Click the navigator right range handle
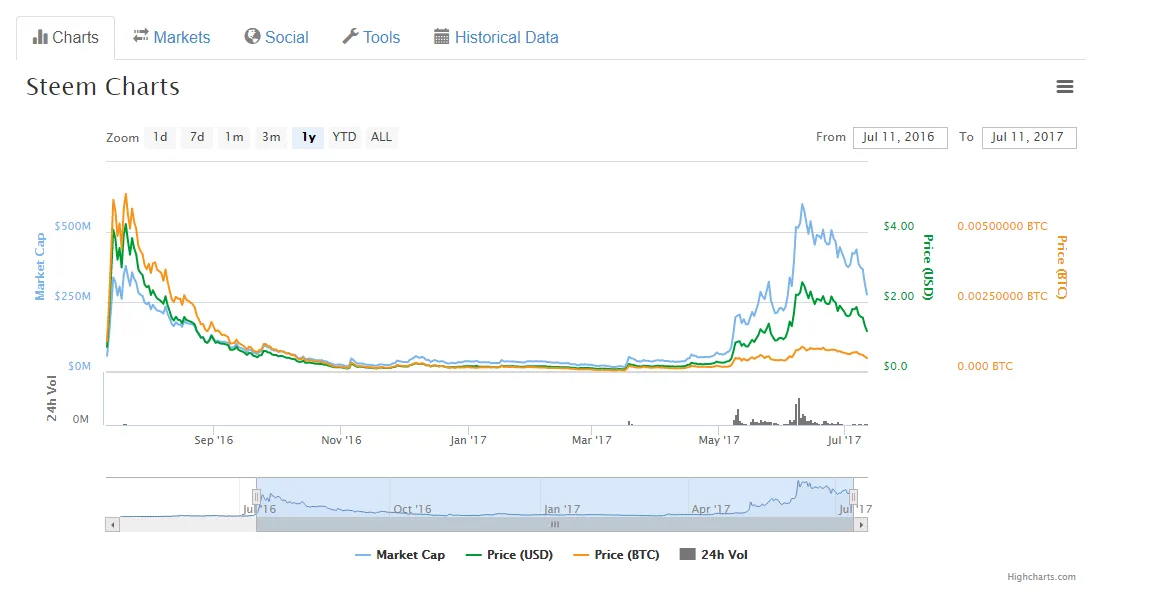This screenshot has height=593, width=1176. point(854,496)
